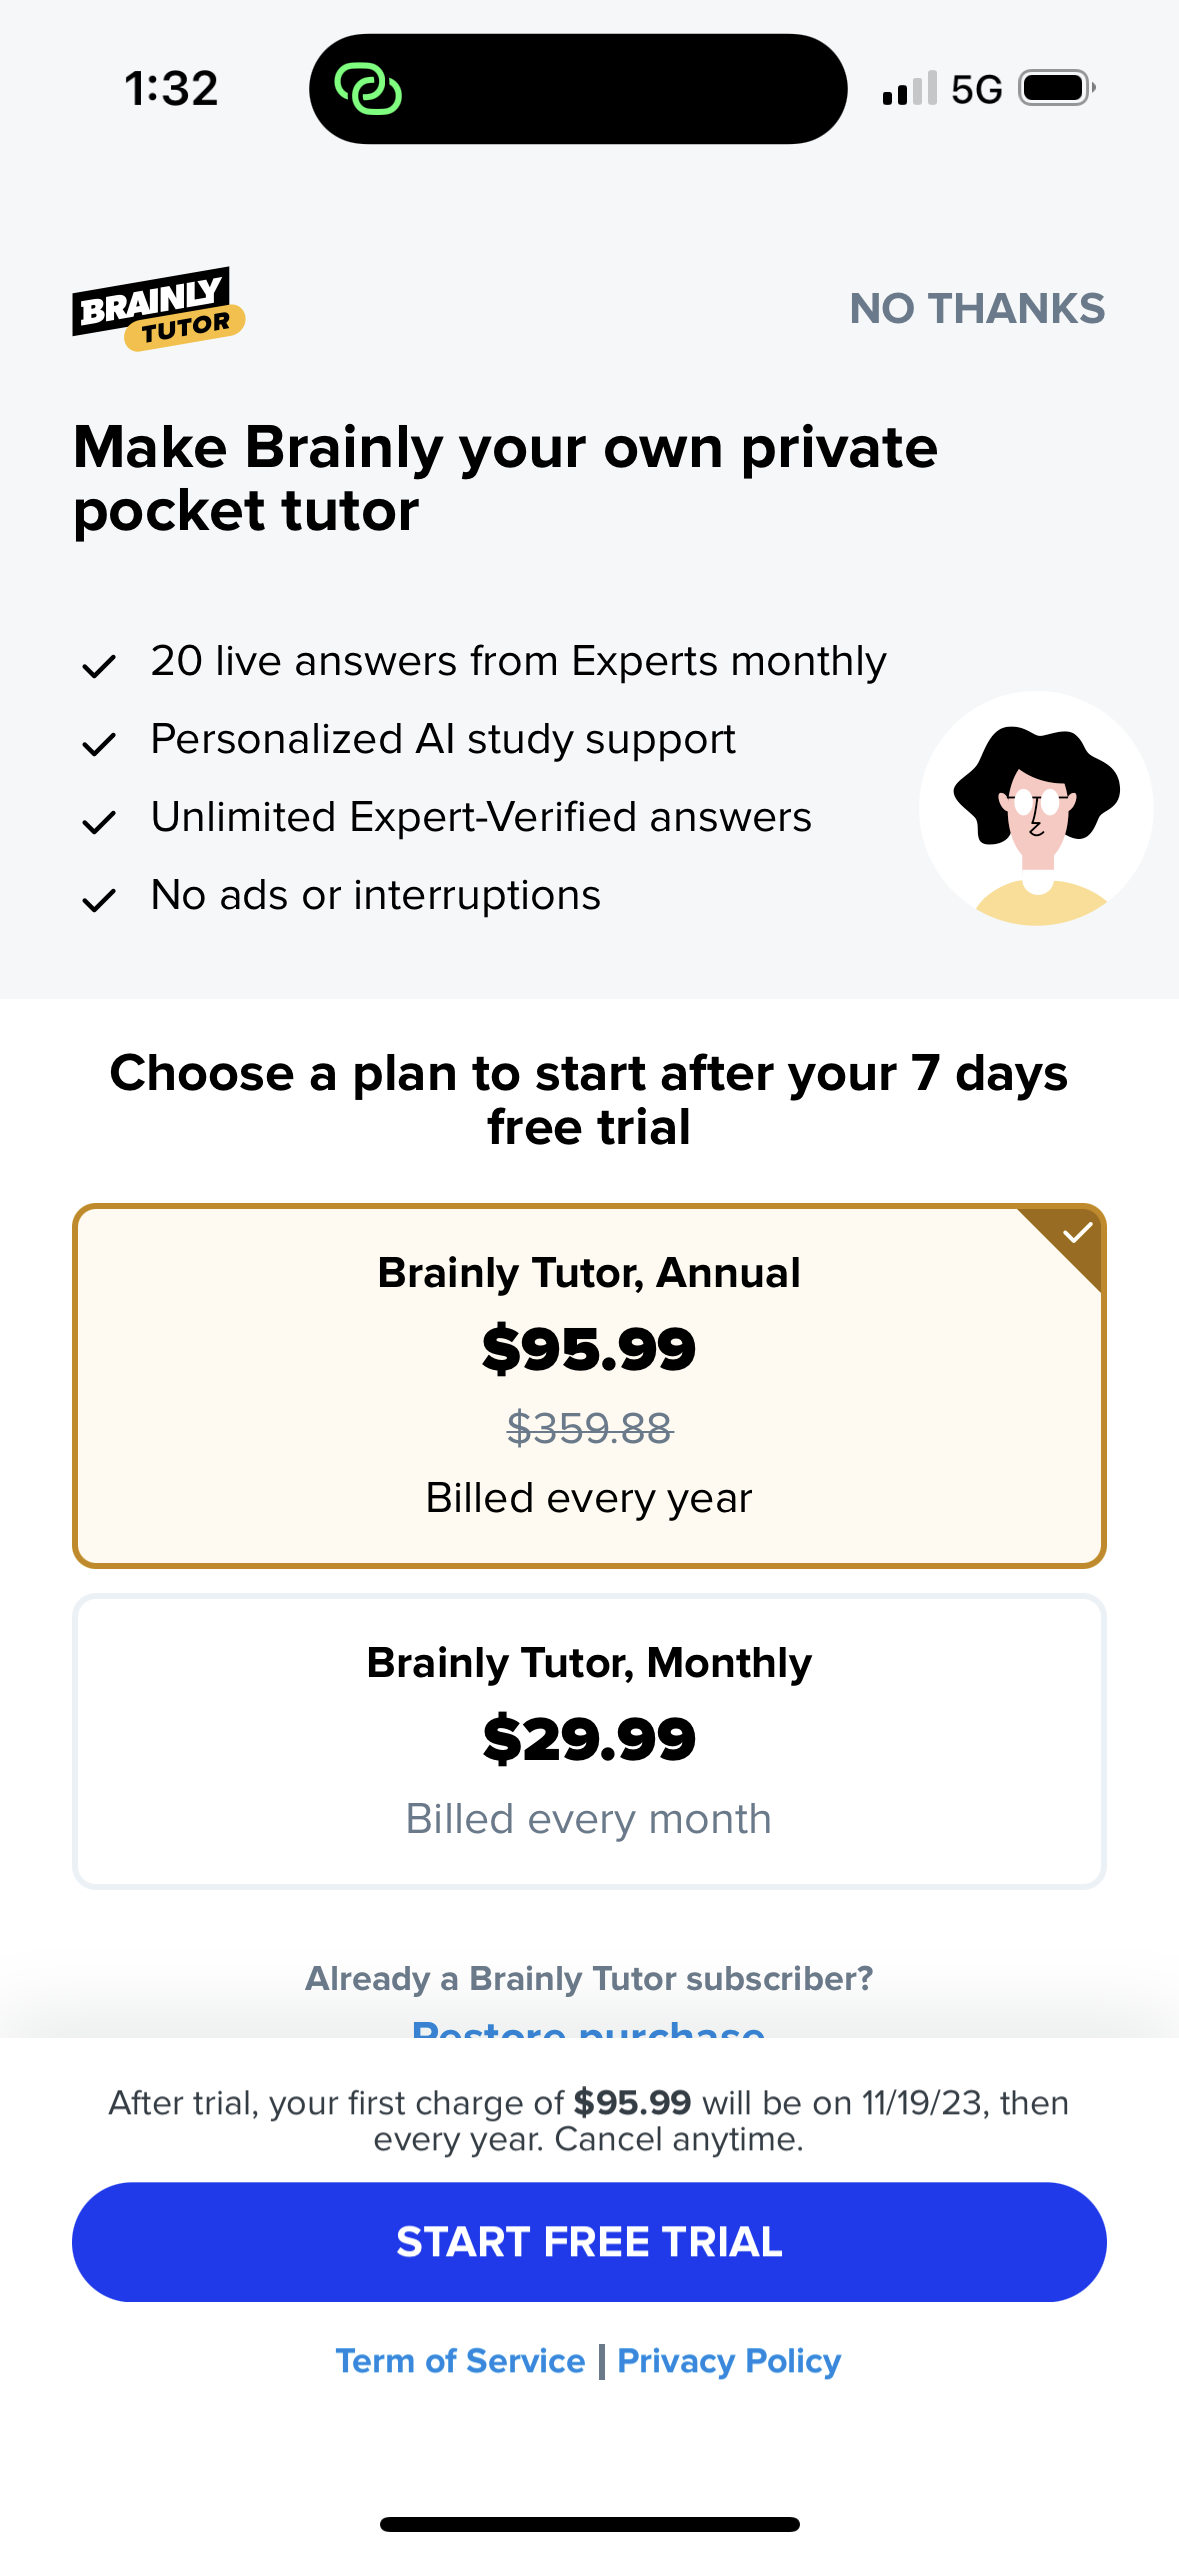The height and width of the screenshot is (2556, 1179).
Task: Click the checkmark beside "Personalized AI study support"
Action: click(x=99, y=741)
